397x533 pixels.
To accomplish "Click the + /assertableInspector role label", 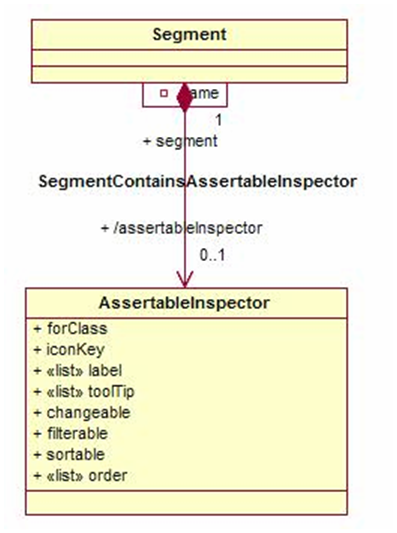I will tap(182, 228).
